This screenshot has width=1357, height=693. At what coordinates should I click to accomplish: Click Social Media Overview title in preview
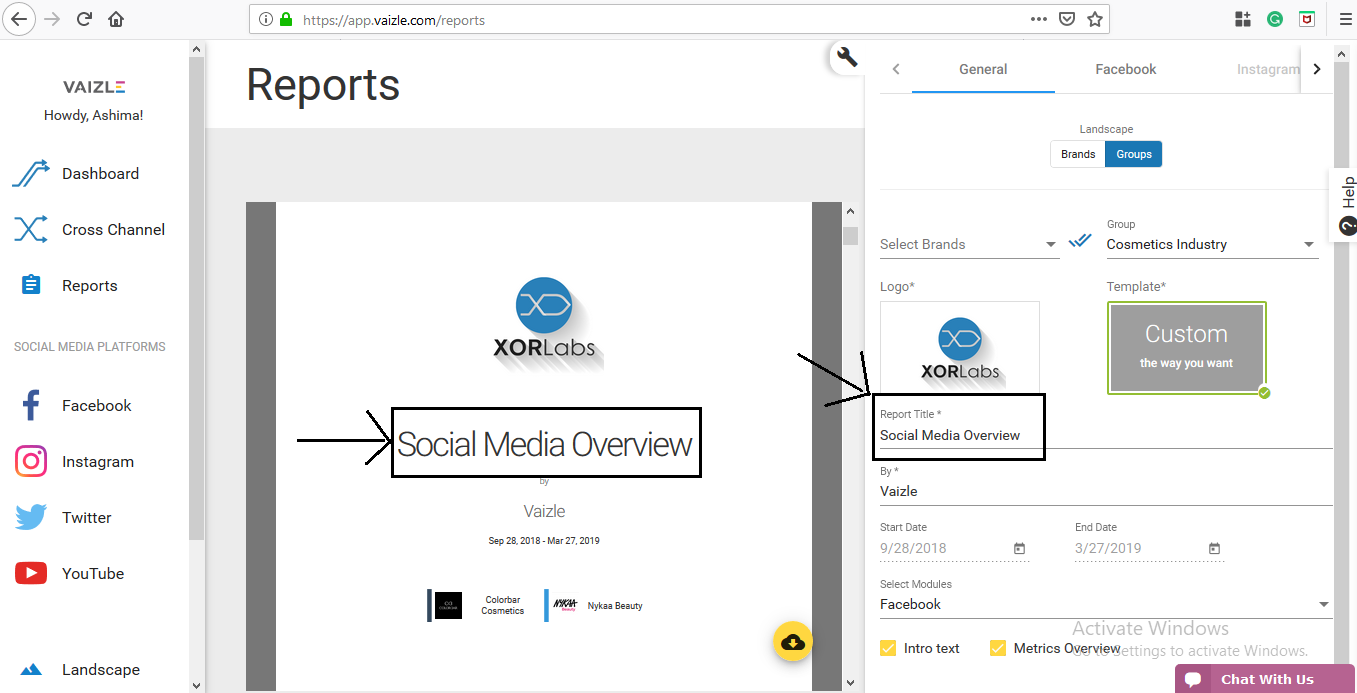(x=545, y=443)
